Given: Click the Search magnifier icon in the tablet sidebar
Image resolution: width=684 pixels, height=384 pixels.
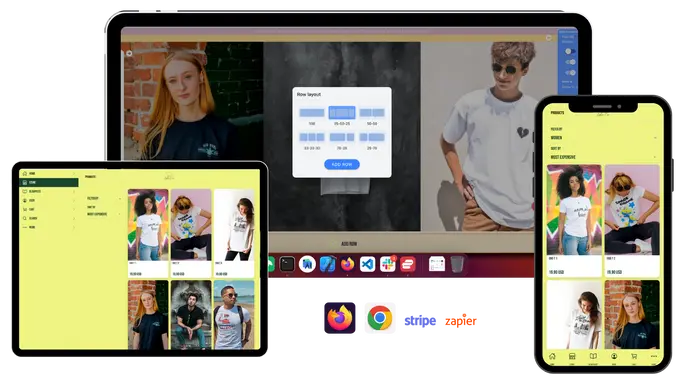Looking at the screenshot, I should coord(25,218).
